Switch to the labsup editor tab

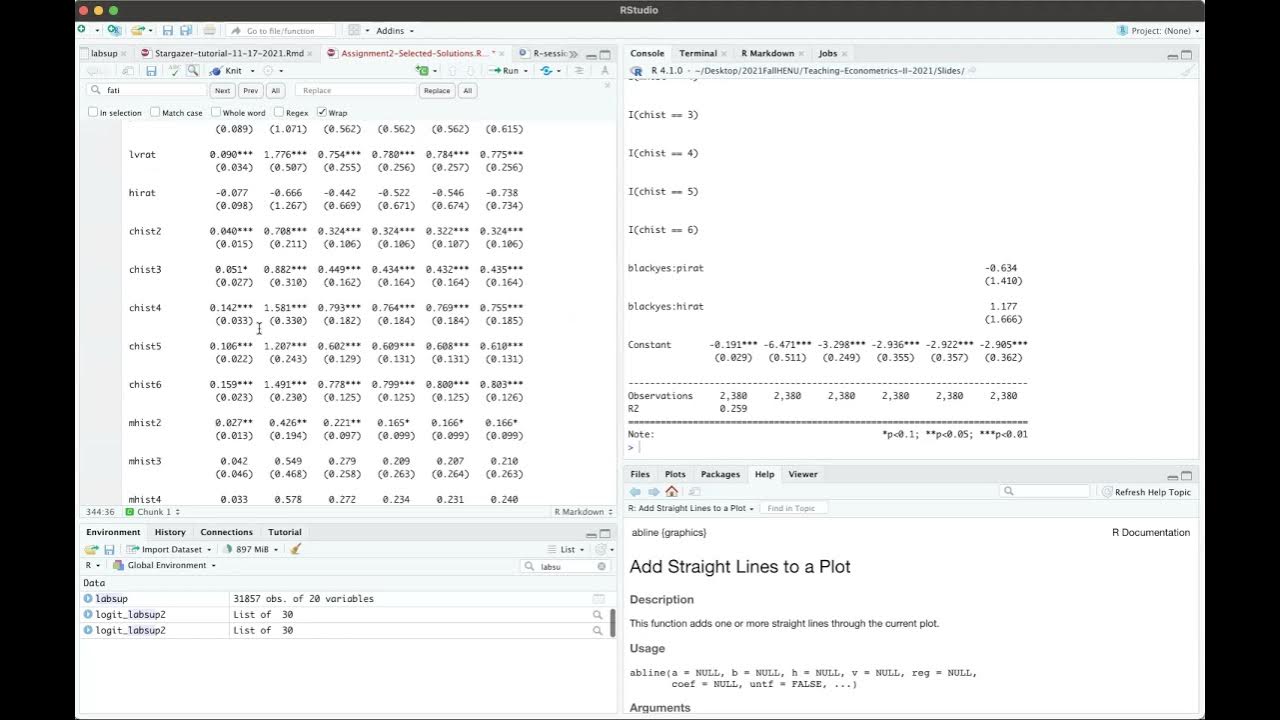click(104, 53)
